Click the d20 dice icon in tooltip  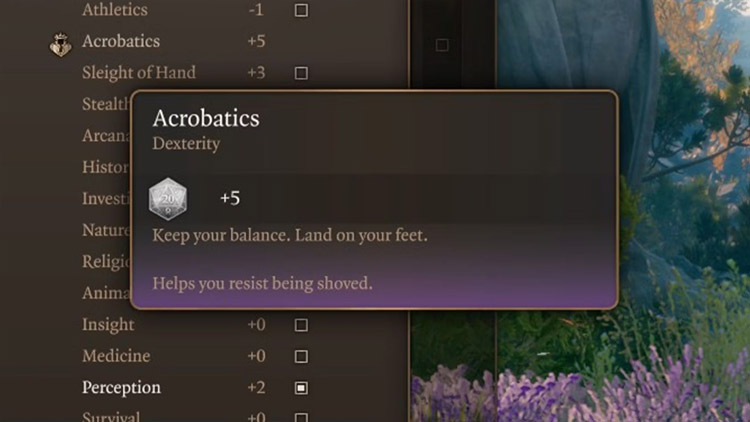pyautogui.click(x=168, y=198)
